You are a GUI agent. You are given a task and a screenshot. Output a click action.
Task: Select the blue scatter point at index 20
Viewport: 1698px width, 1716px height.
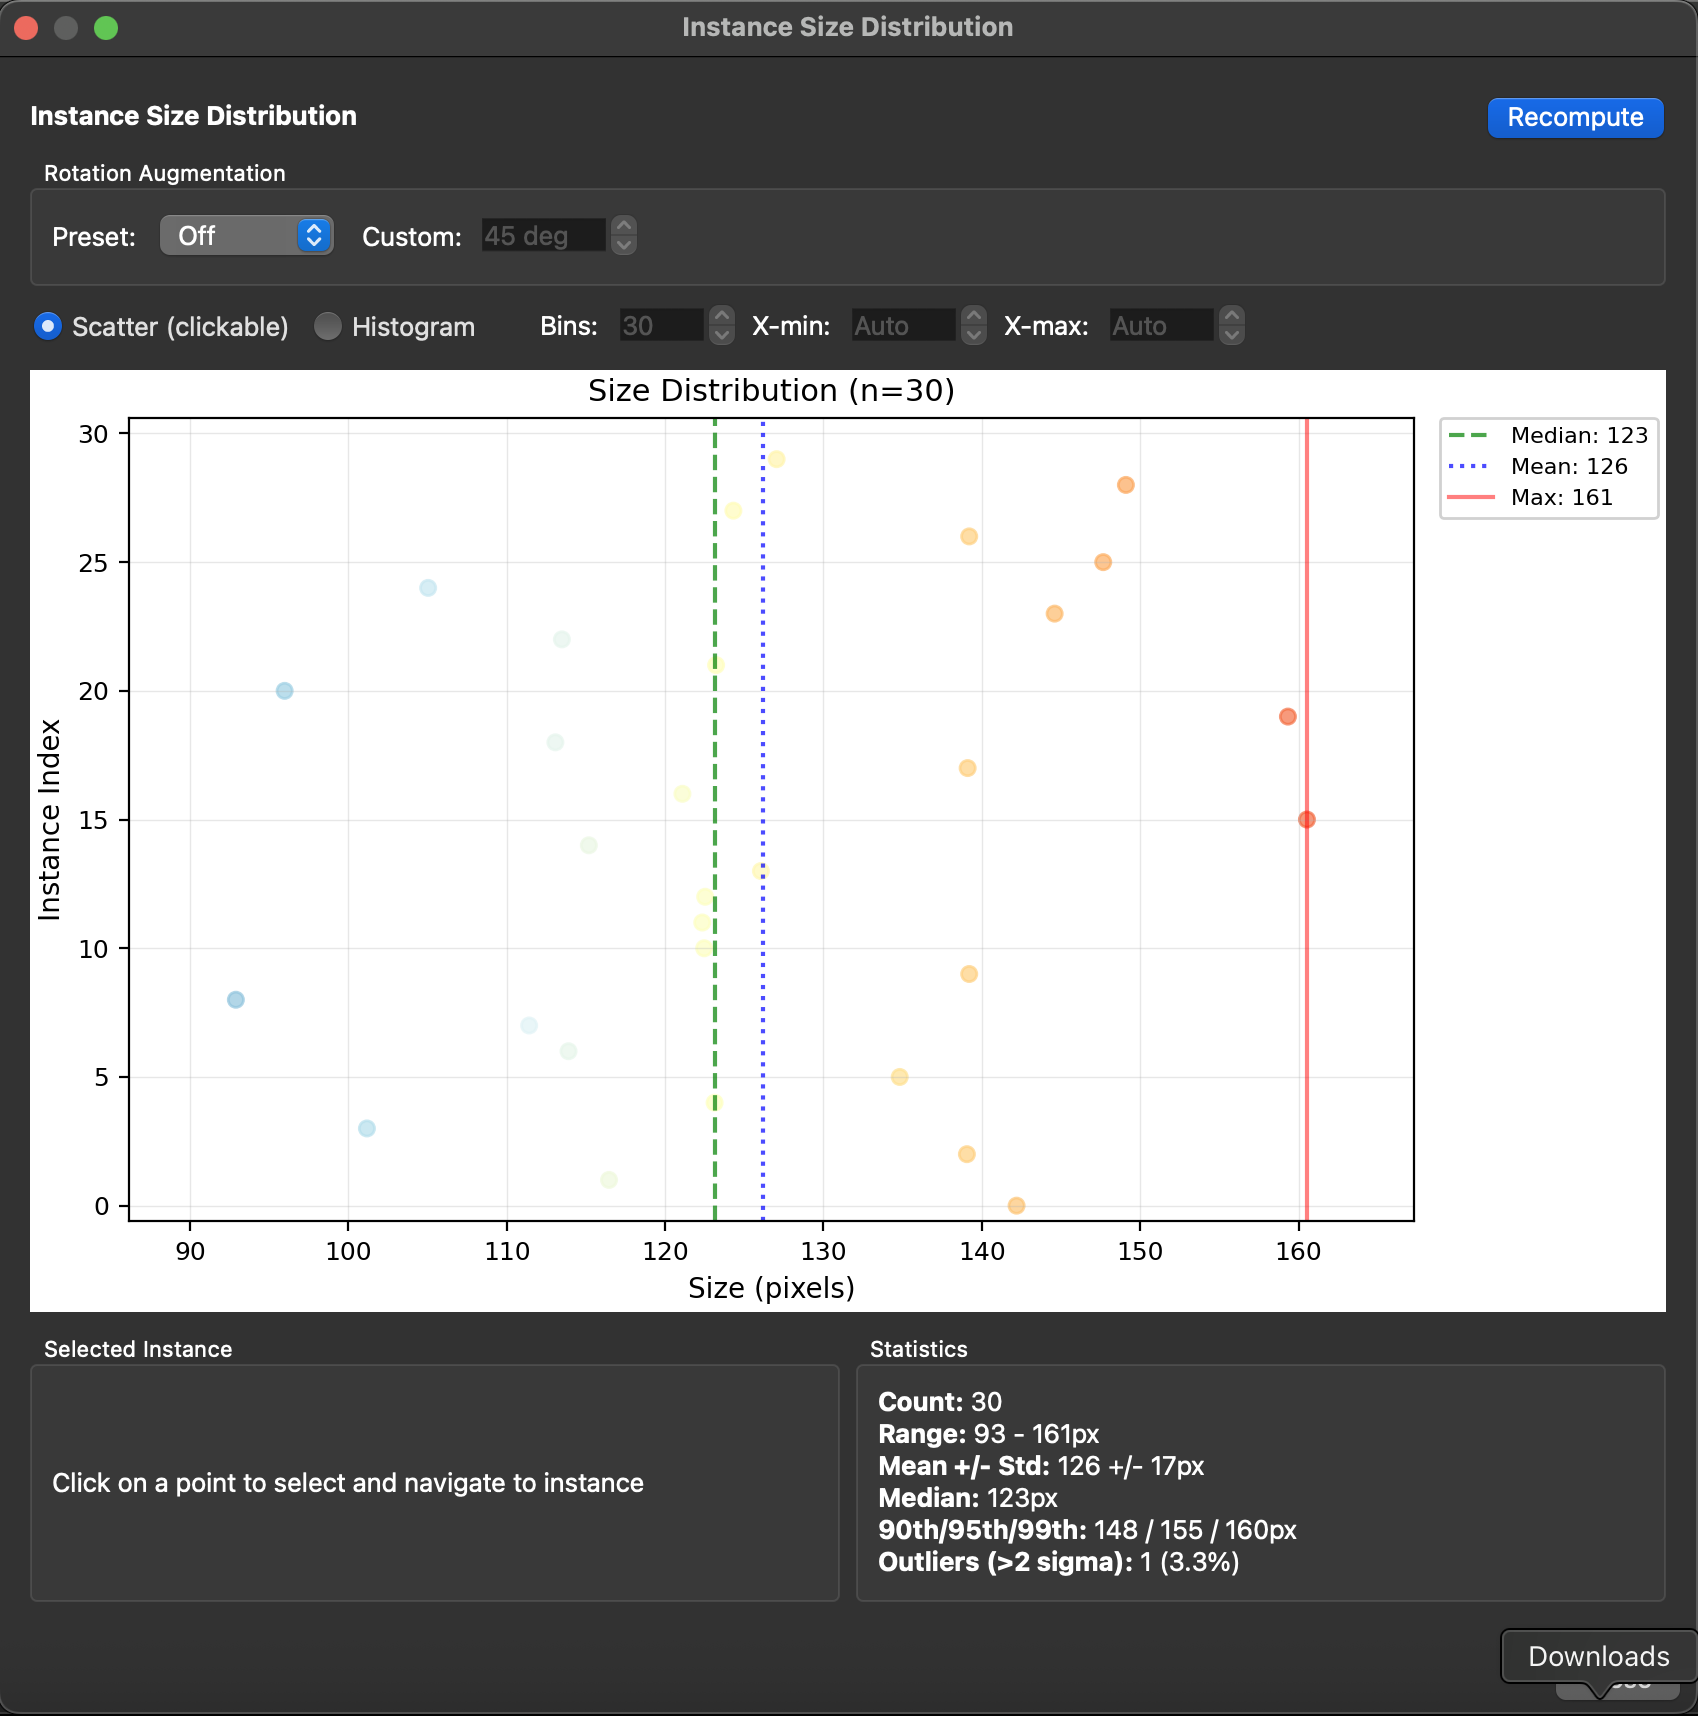[x=284, y=691]
